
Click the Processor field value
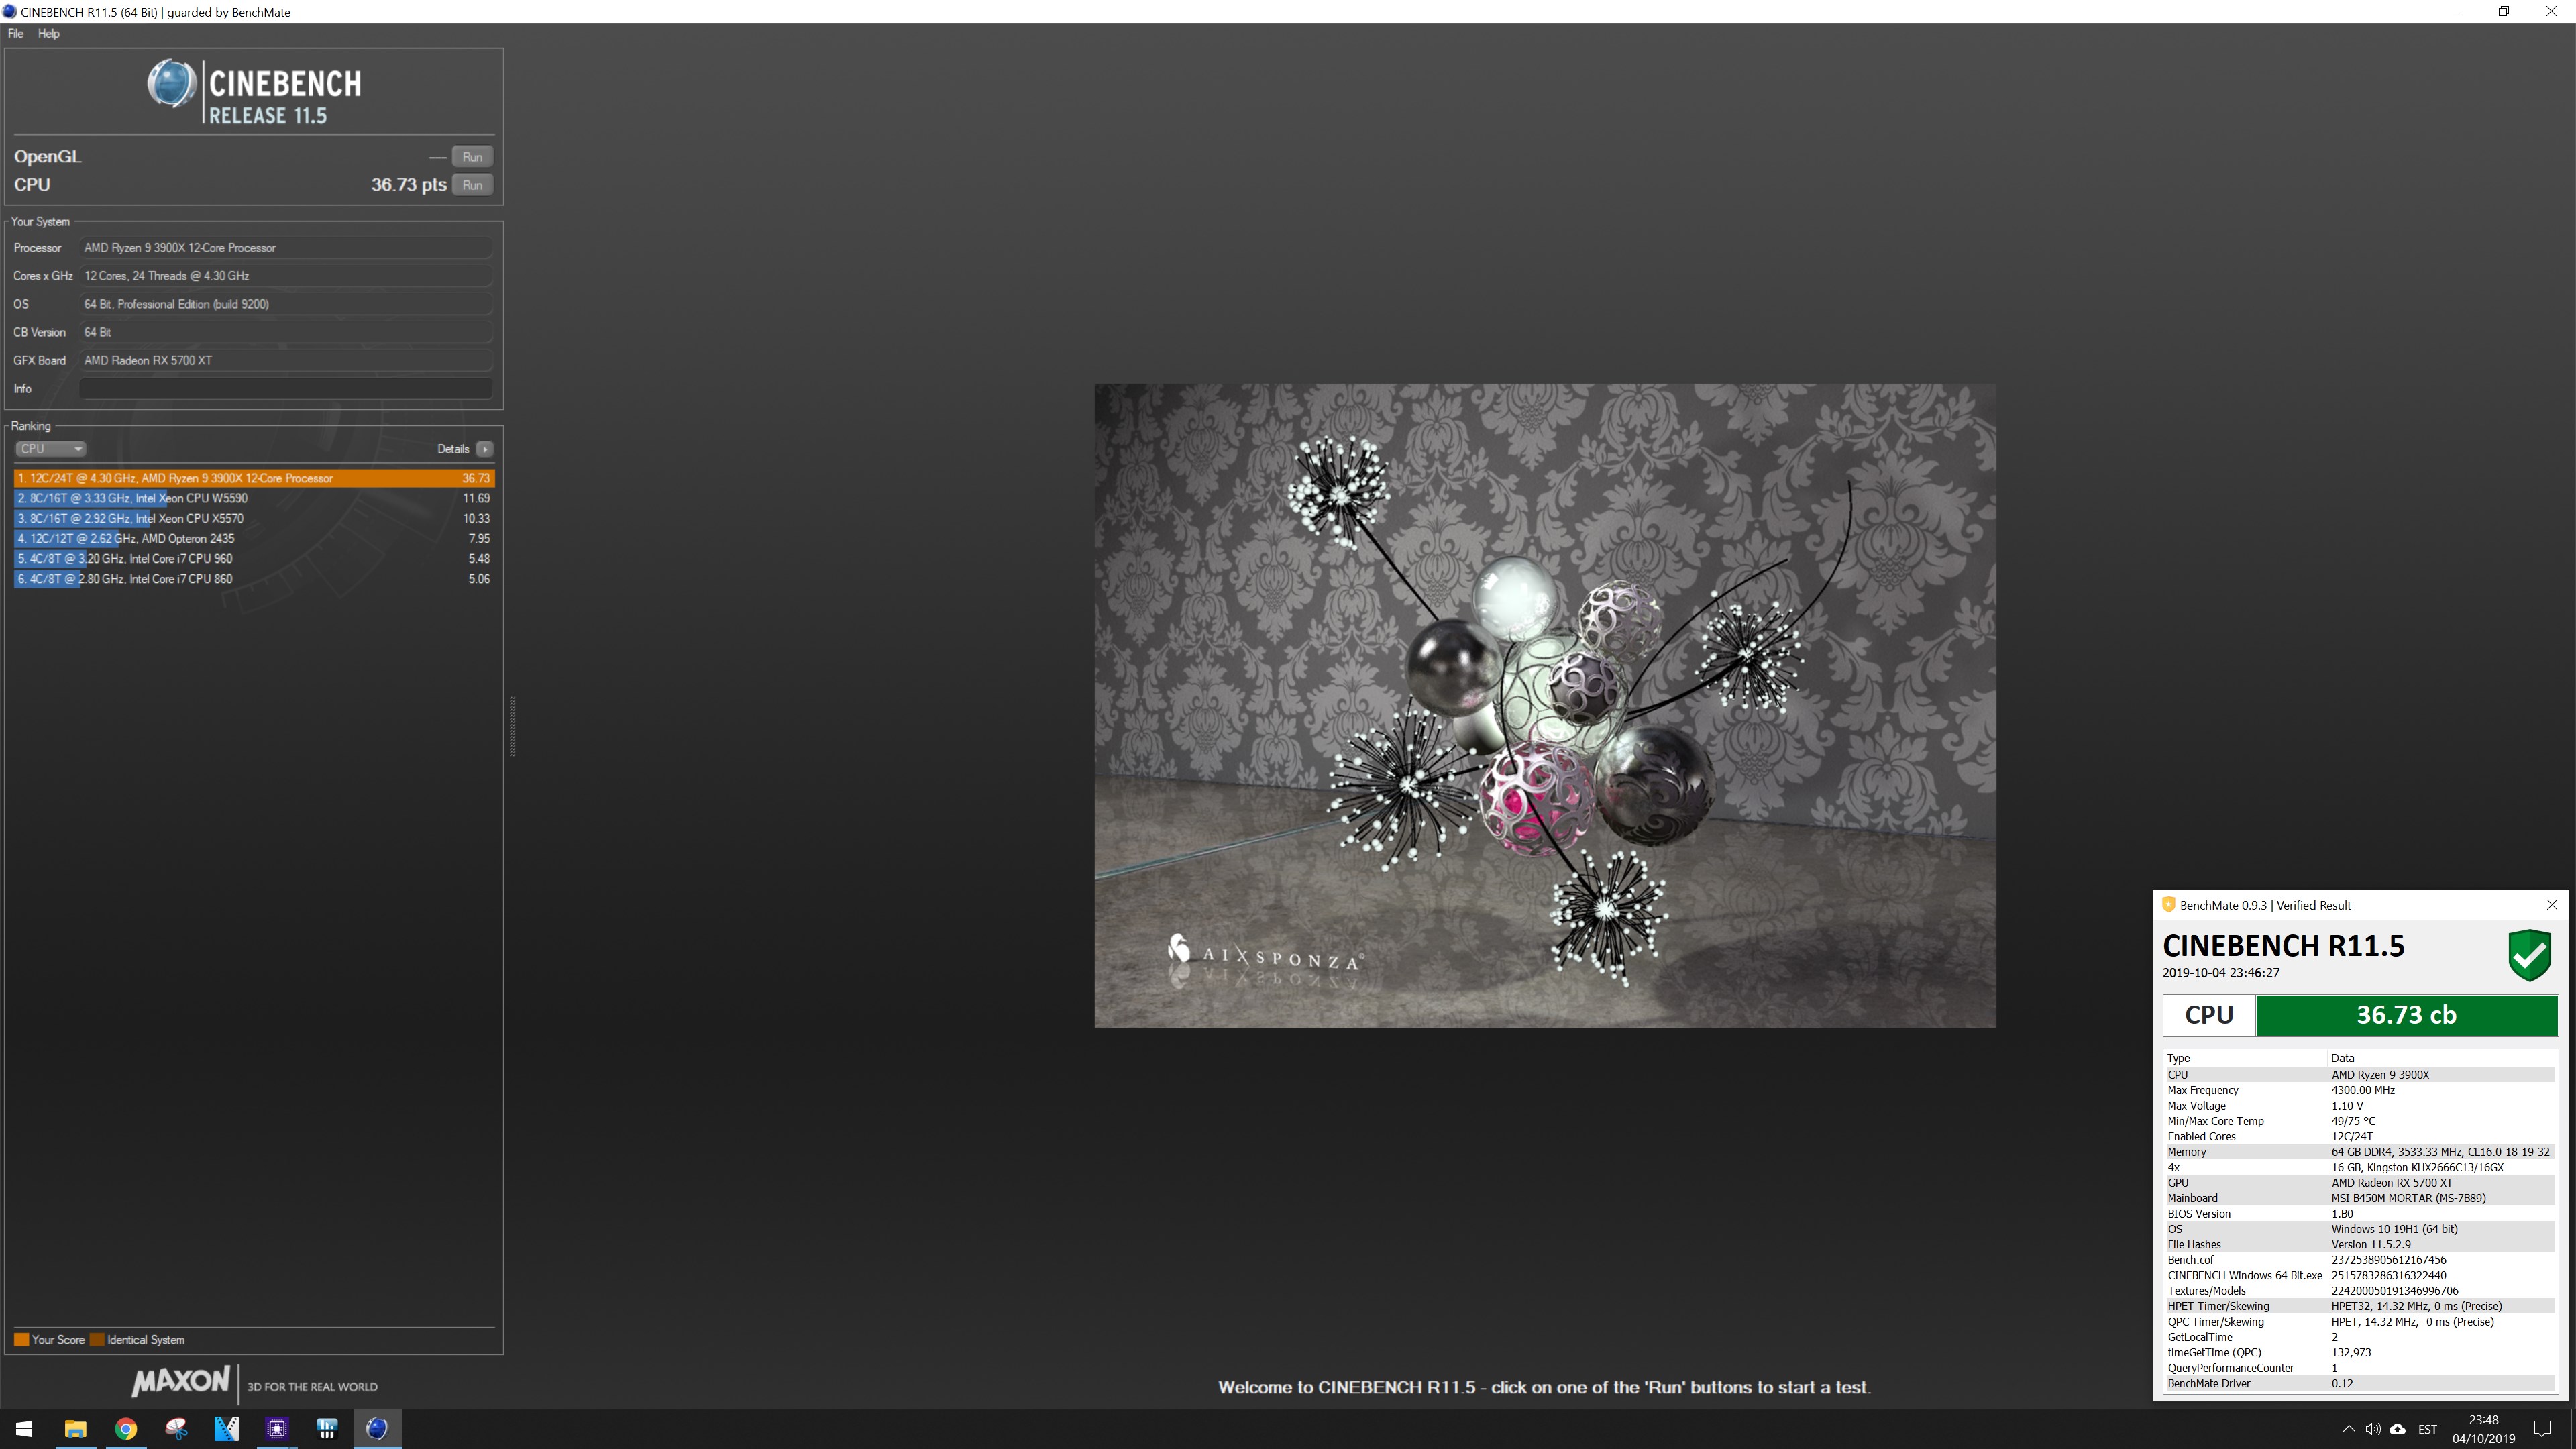[286, 248]
